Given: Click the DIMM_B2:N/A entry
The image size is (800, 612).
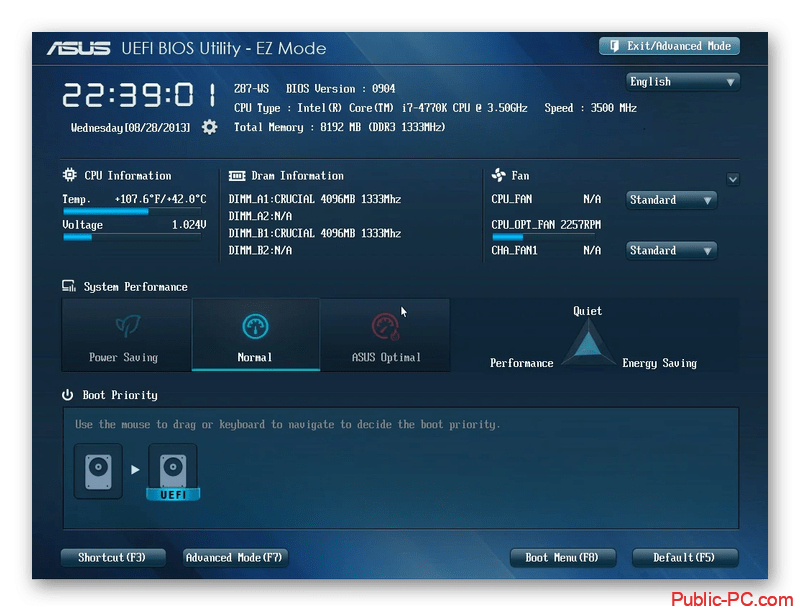Looking at the screenshot, I should pos(260,250).
